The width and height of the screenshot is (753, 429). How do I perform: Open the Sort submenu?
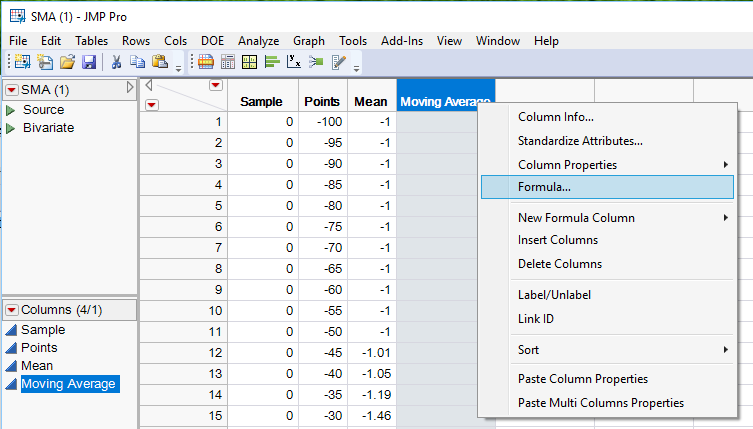tap(607, 350)
